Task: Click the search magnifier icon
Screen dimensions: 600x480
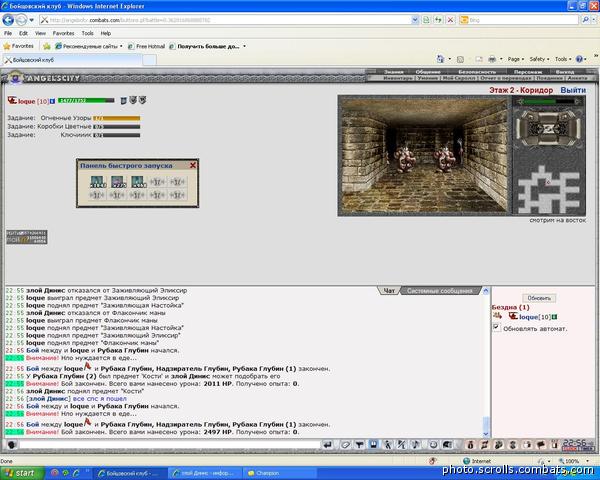Action: (585, 20)
